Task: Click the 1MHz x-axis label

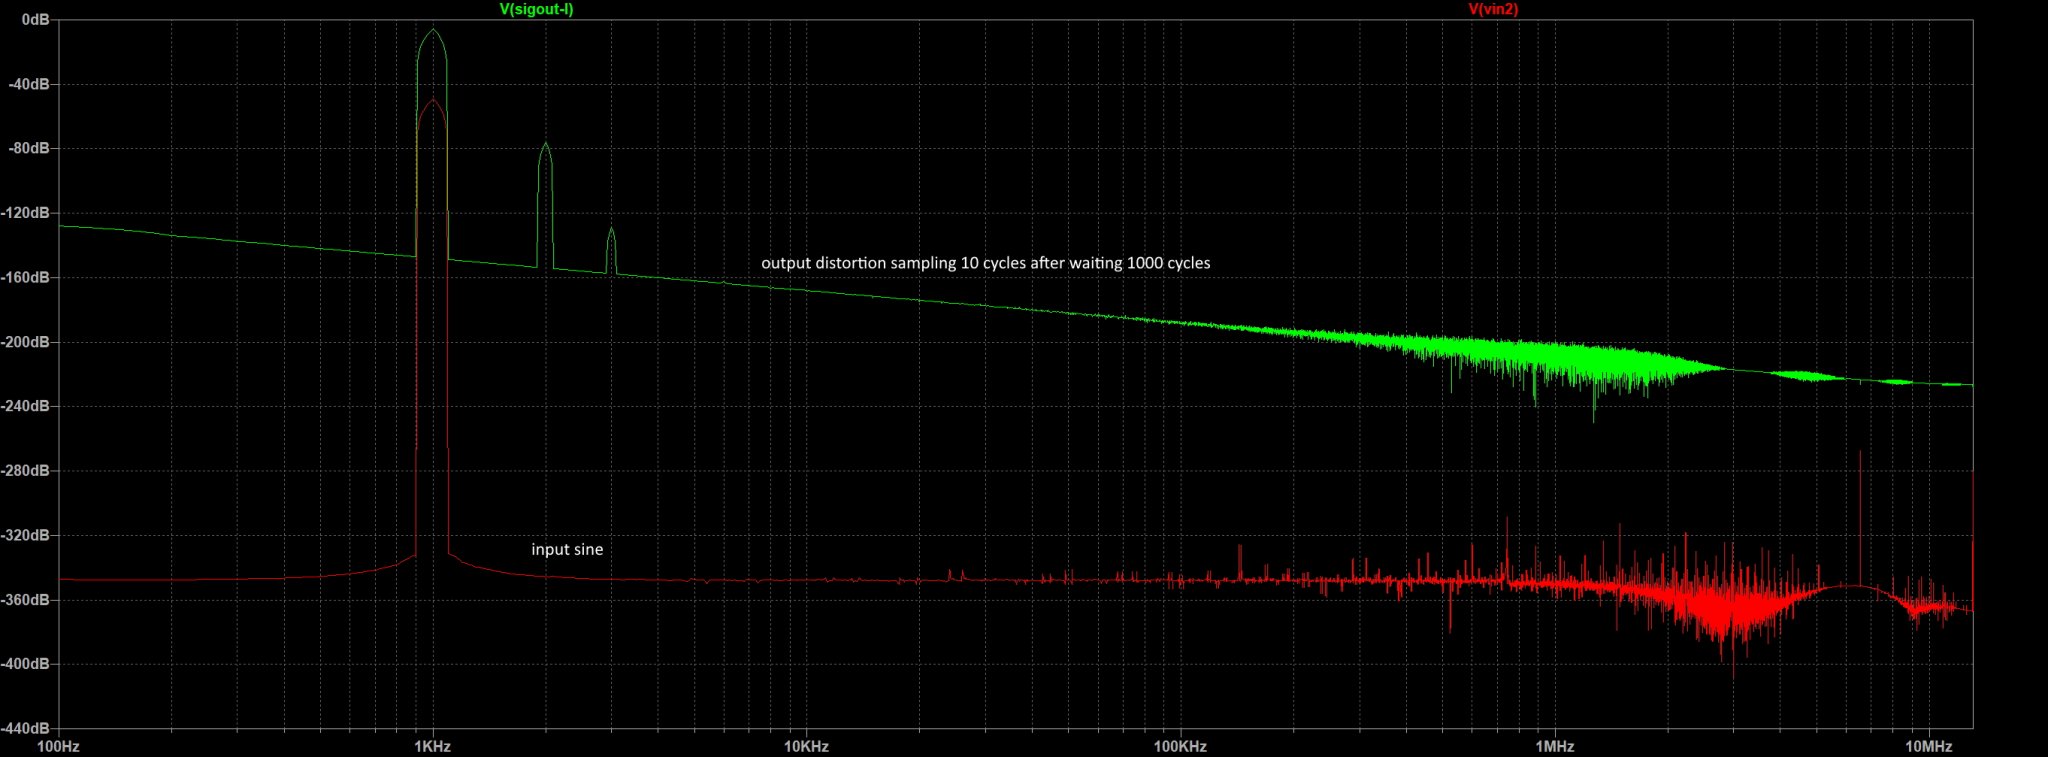Action: 1555,746
